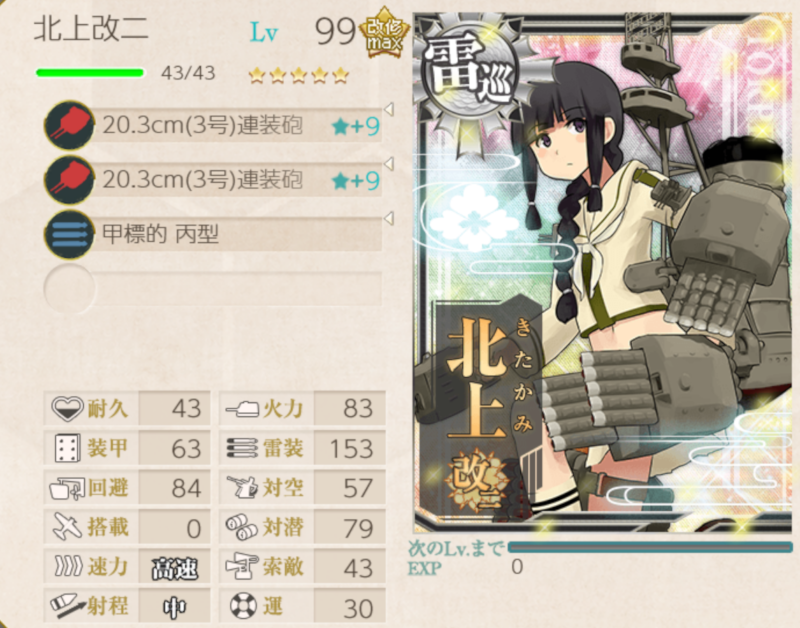Click the 次のLv.まで experience progress bar
Viewport: 800px width, 628px height.
click(x=649, y=548)
